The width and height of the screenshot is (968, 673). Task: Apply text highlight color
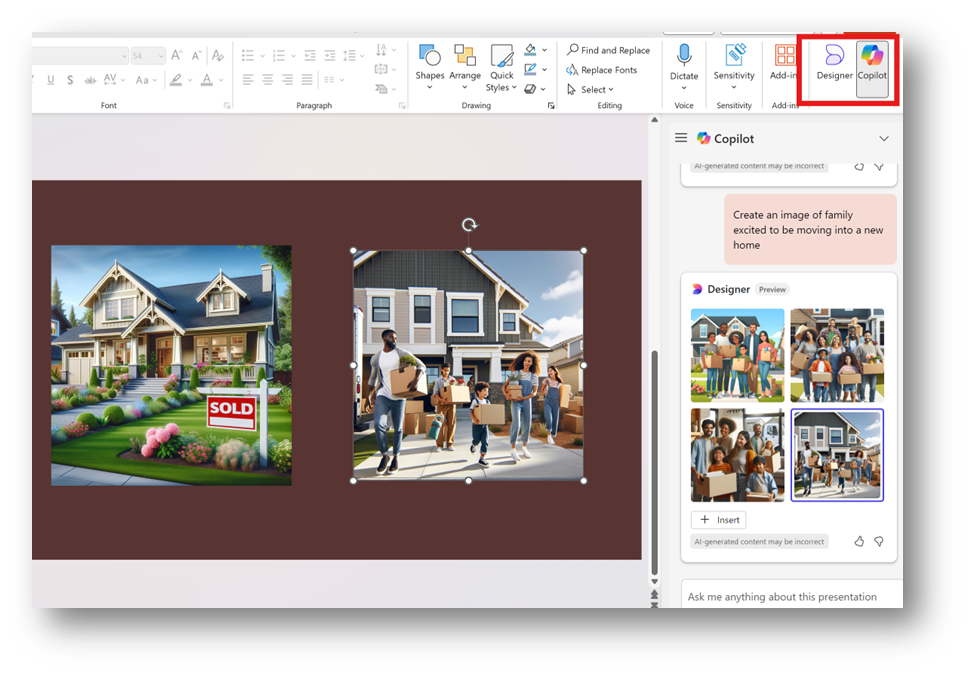click(x=177, y=80)
